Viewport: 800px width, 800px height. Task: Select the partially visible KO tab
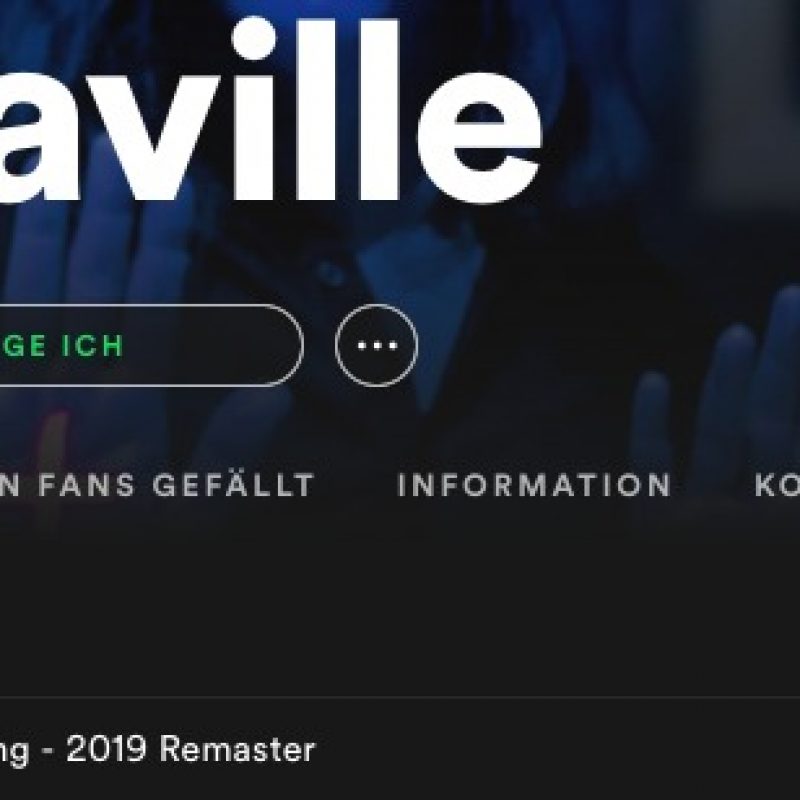click(x=777, y=485)
